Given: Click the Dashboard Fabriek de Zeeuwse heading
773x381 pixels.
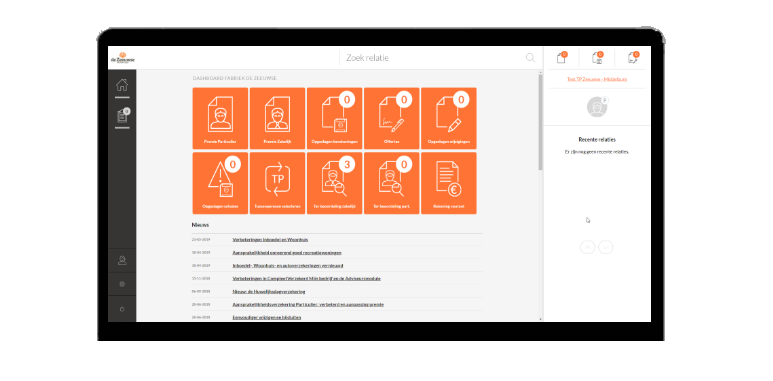Looking at the screenshot, I should (235, 78).
